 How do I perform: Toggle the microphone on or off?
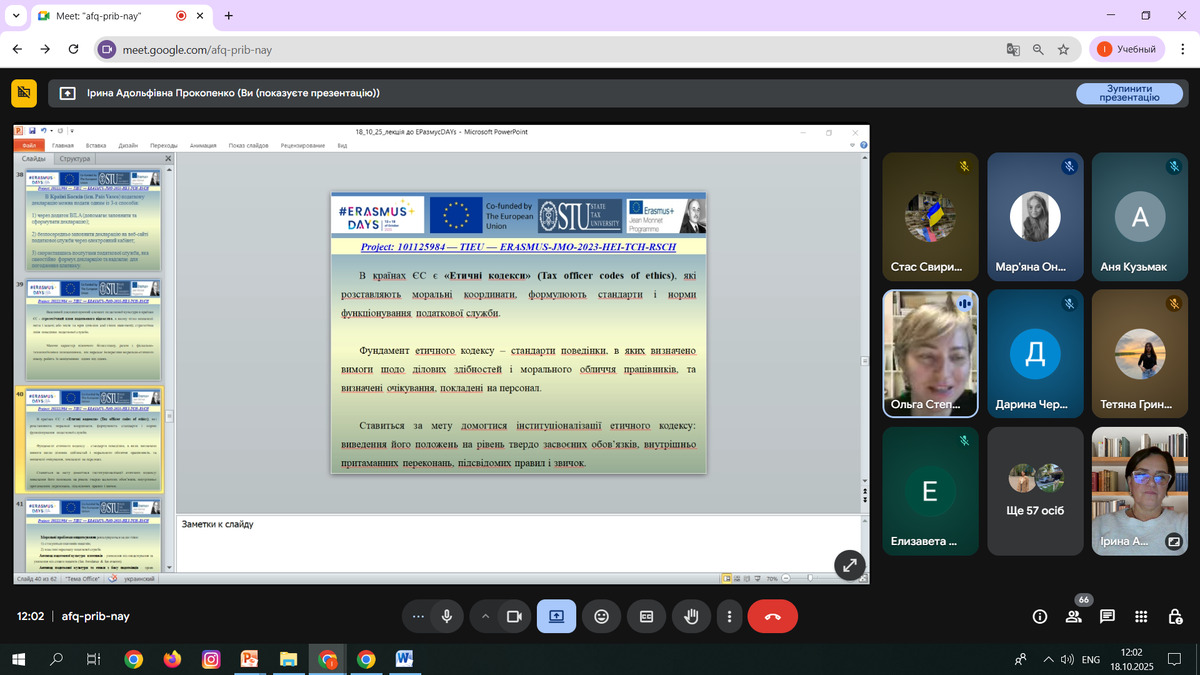(x=447, y=616)
